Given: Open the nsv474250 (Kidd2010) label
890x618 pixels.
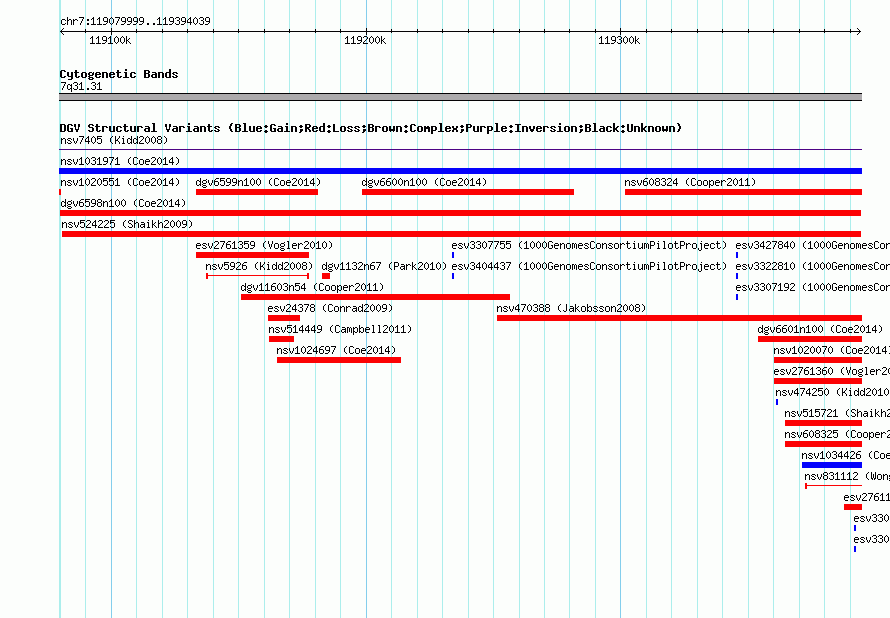Looking at the screenshot, I should pos(832,392).
